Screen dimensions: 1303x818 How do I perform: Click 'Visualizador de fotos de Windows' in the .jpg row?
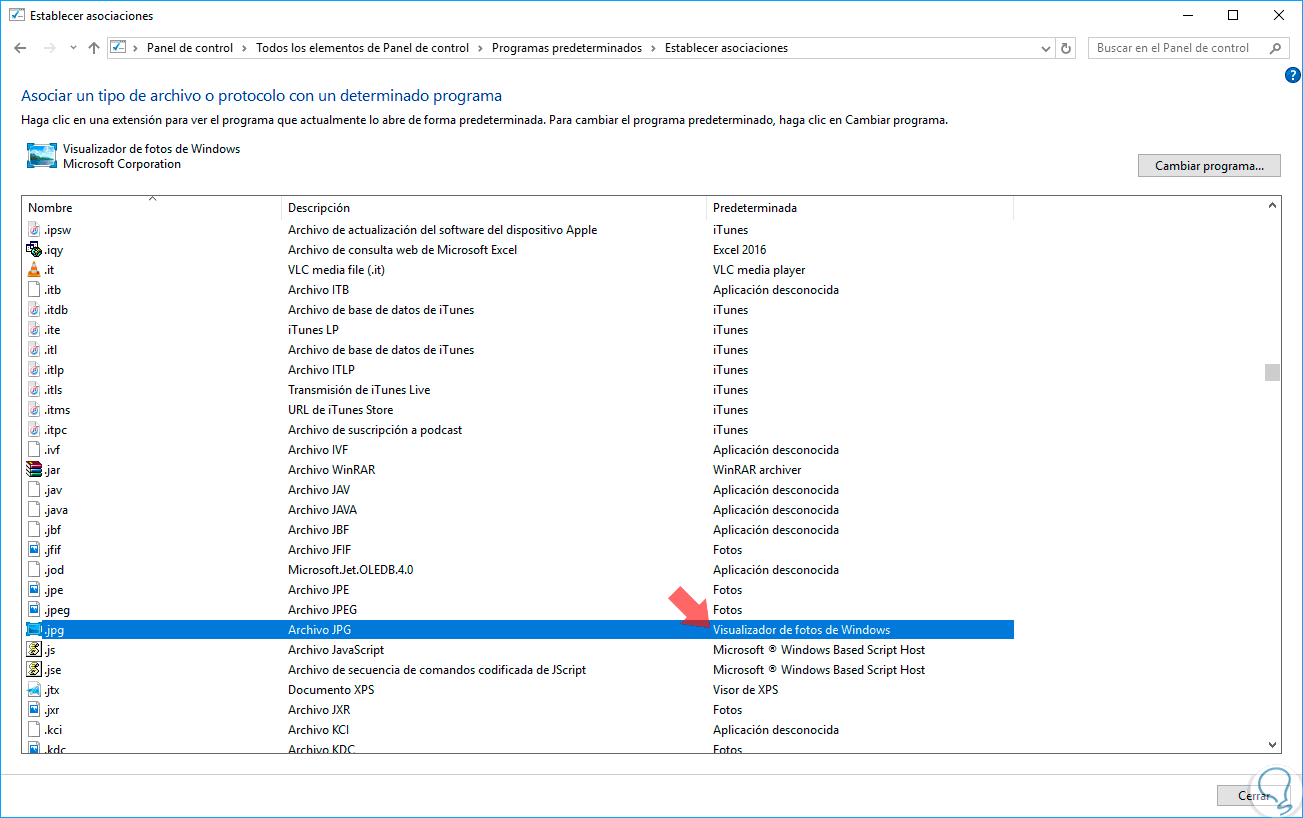(801, 630)
